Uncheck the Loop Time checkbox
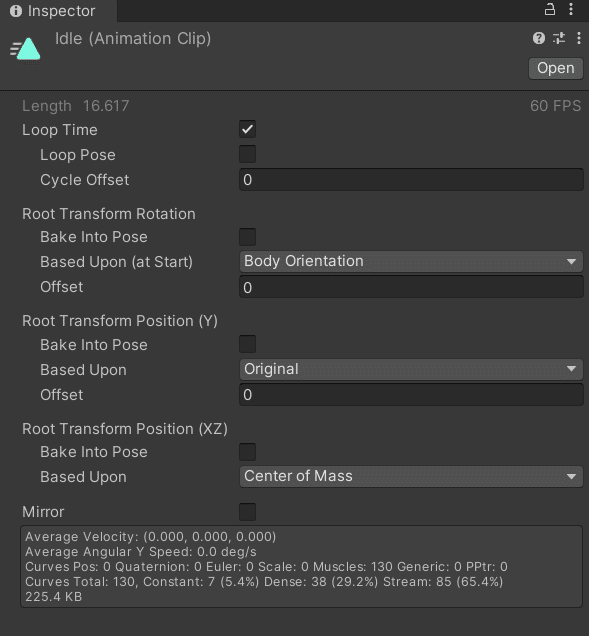The height and width of the screenshot is (636, 589). pyautogui.click(x=247, y=130)
